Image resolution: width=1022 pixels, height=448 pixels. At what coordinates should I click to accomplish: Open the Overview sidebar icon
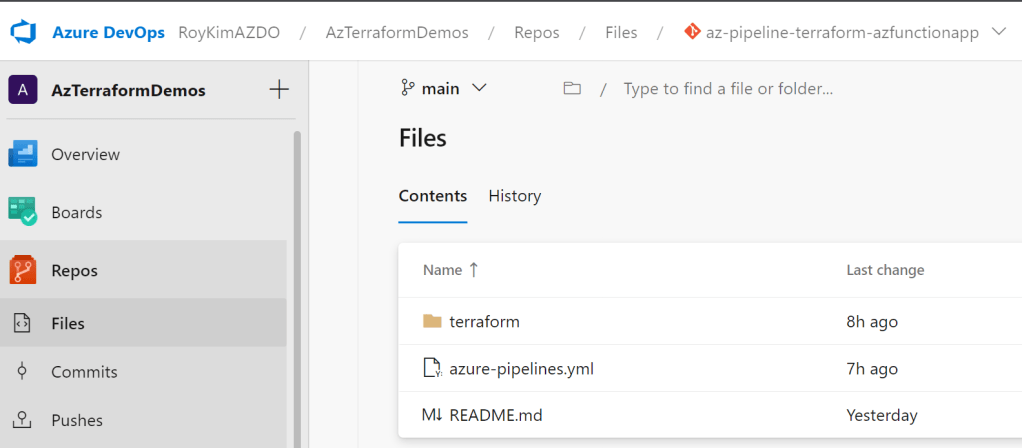(23, 154)
